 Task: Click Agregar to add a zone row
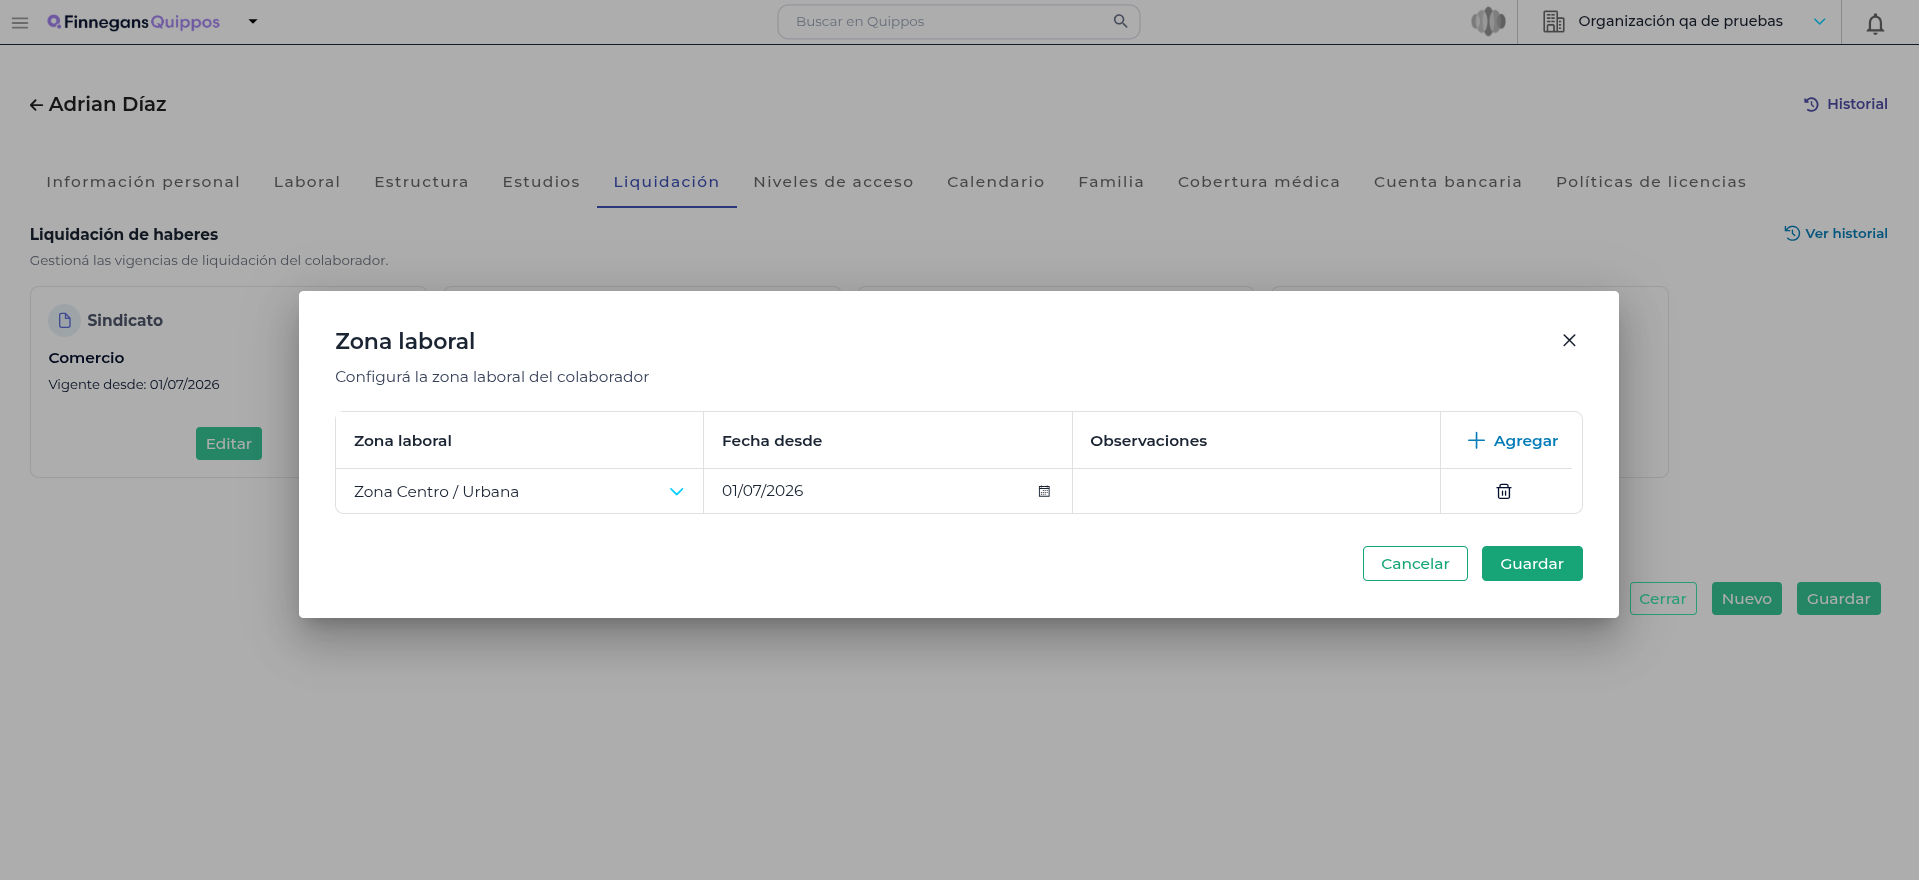(1512, 441)
